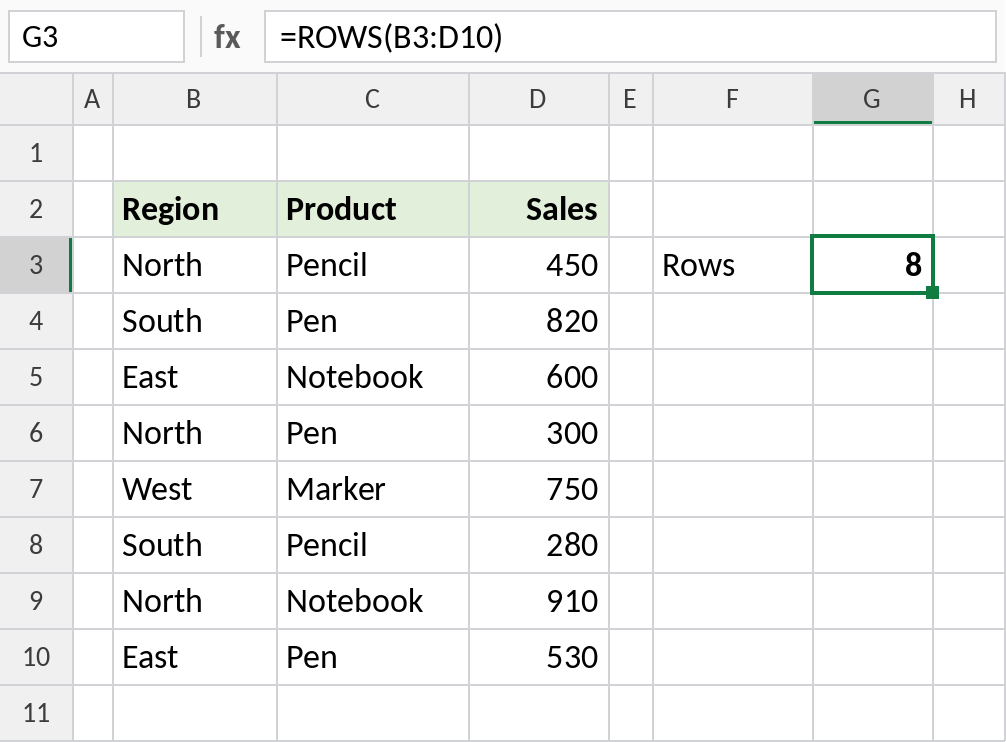Screen dimensions: 1006x742
Task: Select column F header
Action: (733, 99)
